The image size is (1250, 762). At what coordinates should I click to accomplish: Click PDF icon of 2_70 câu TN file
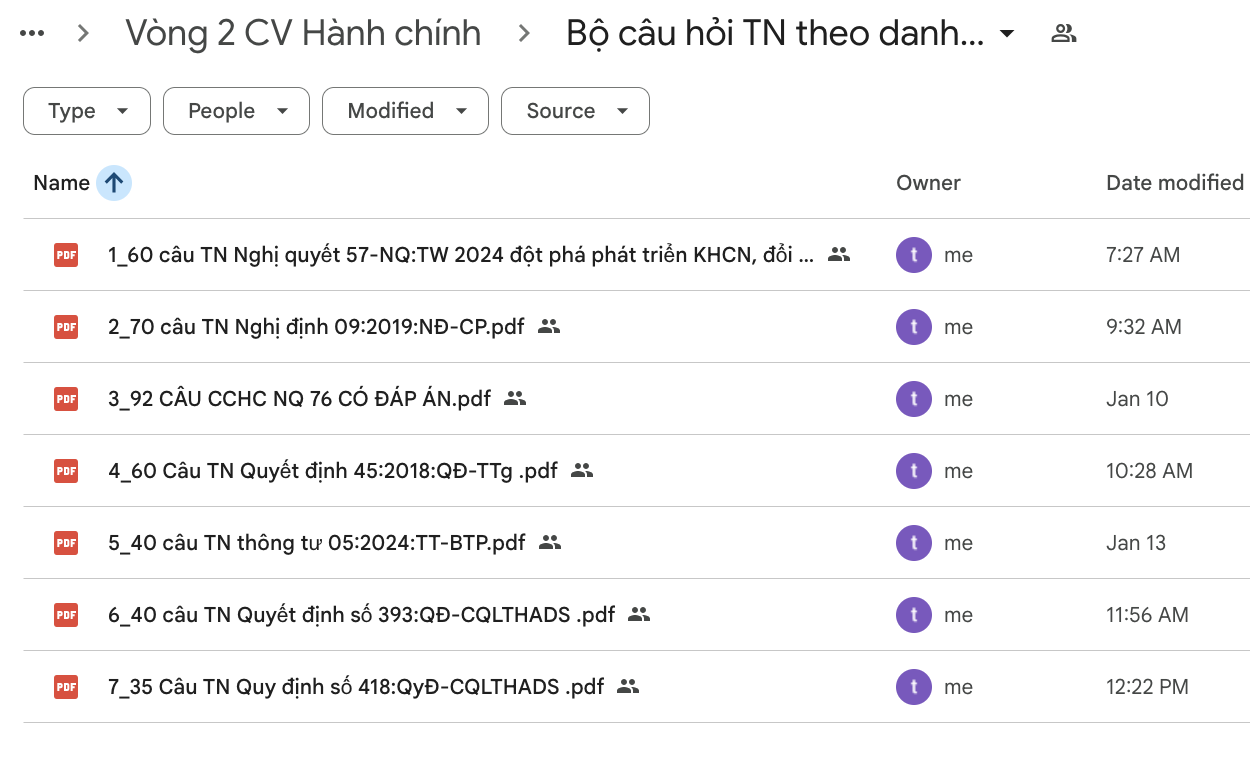coord(66,327)
